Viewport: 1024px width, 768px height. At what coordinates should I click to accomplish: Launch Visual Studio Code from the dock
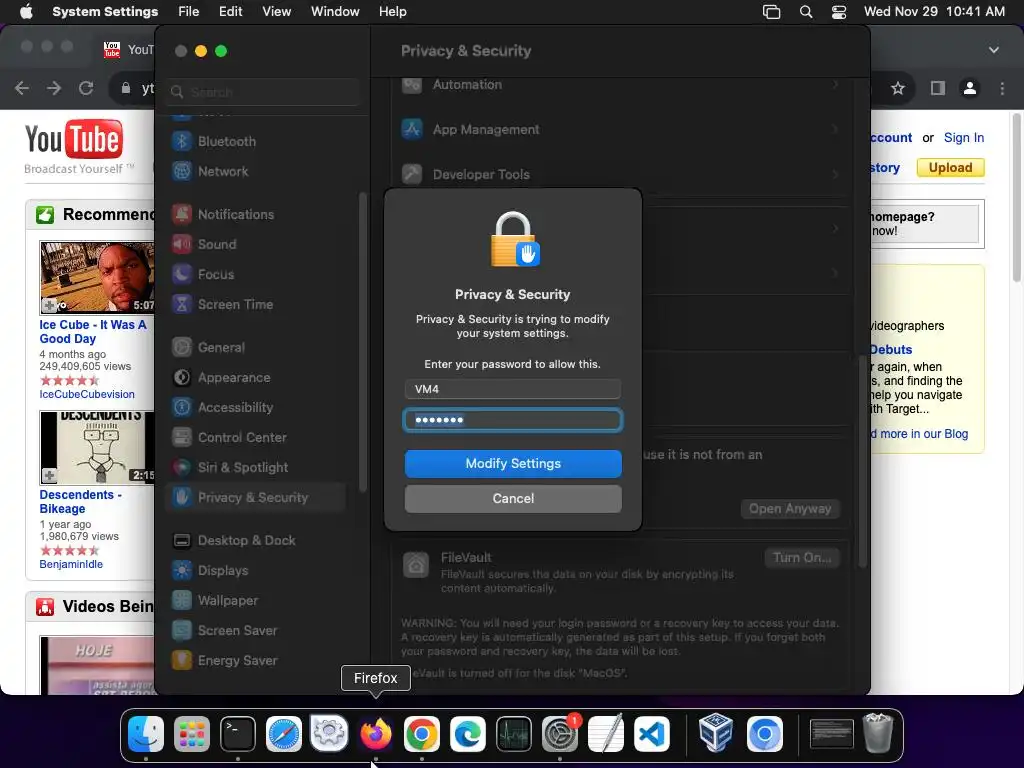(x=652, y=733)
